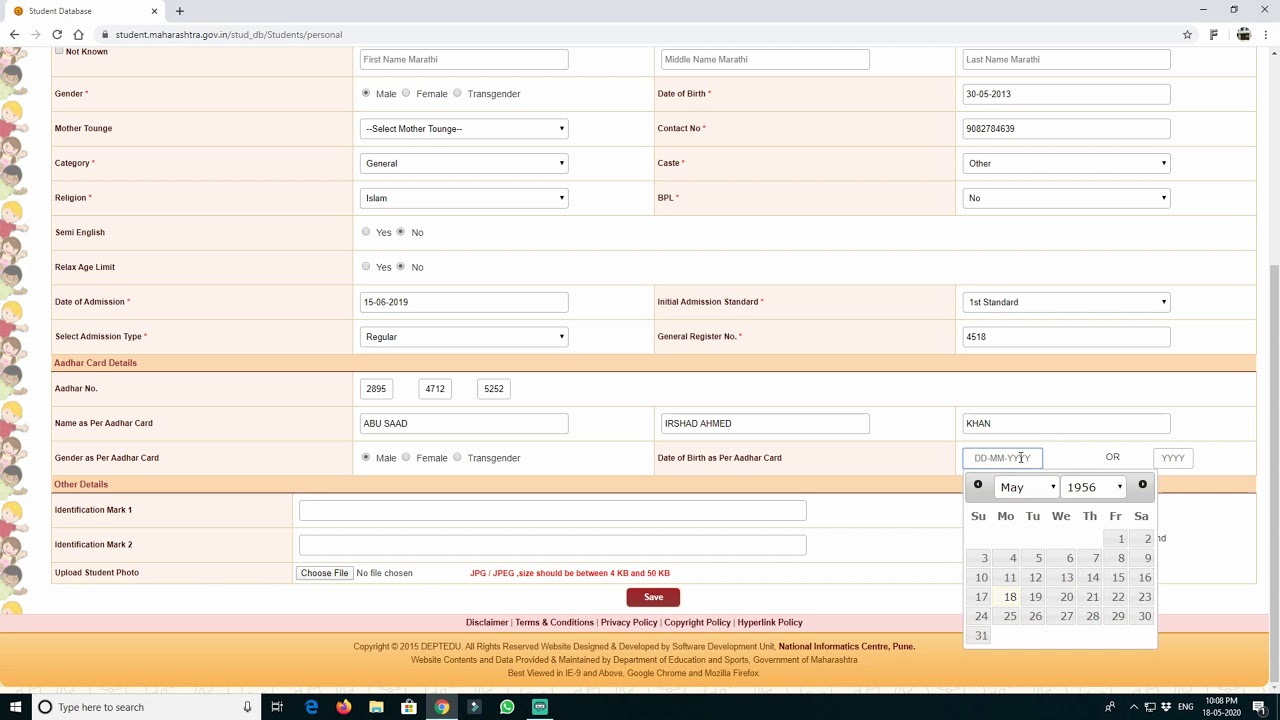Viewport: 1280px width, 720px height.
Task: Switch to Chrome on the taskbar
Action: point(441,707)
